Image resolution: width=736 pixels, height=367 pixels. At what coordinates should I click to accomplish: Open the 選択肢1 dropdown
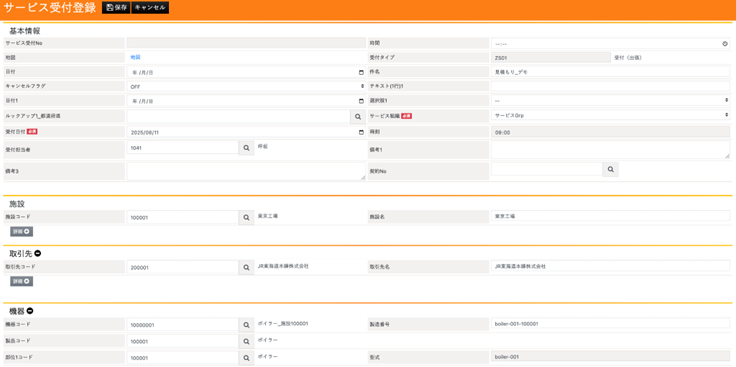pyautogui.click(x=610, y=100)
